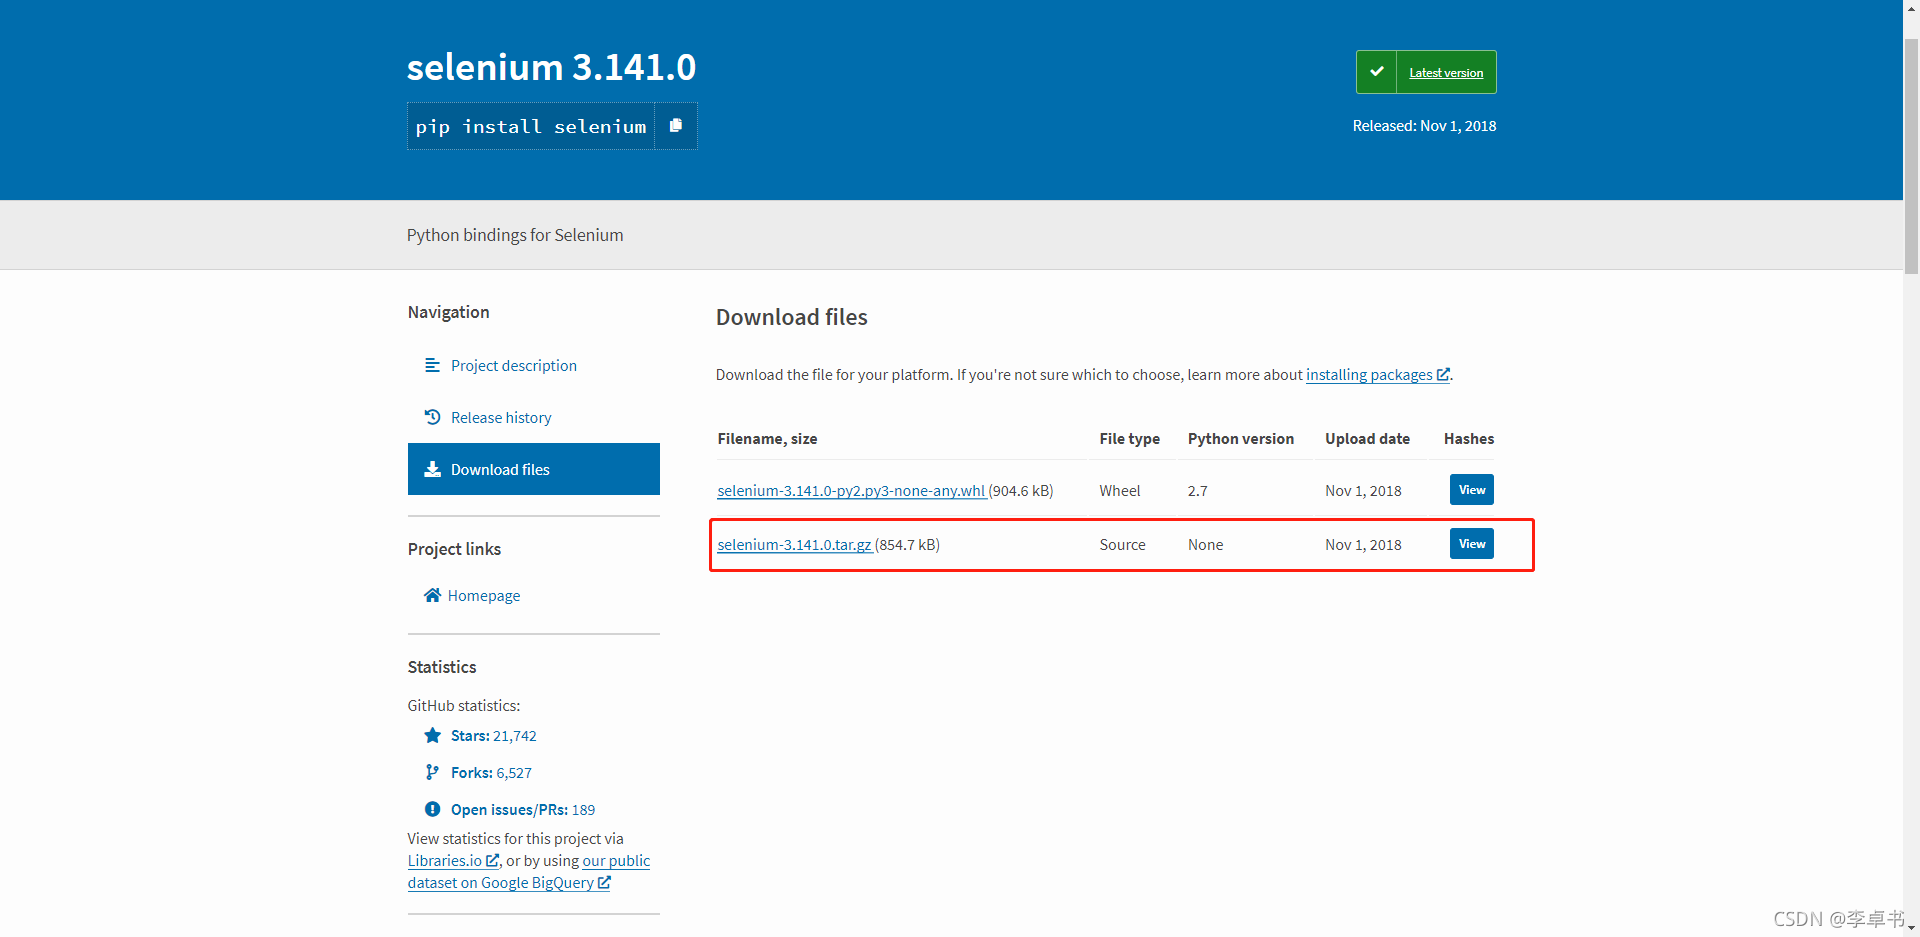
Task: Click the Navigation sidebar heading
Action: click(x=448, y=311)
